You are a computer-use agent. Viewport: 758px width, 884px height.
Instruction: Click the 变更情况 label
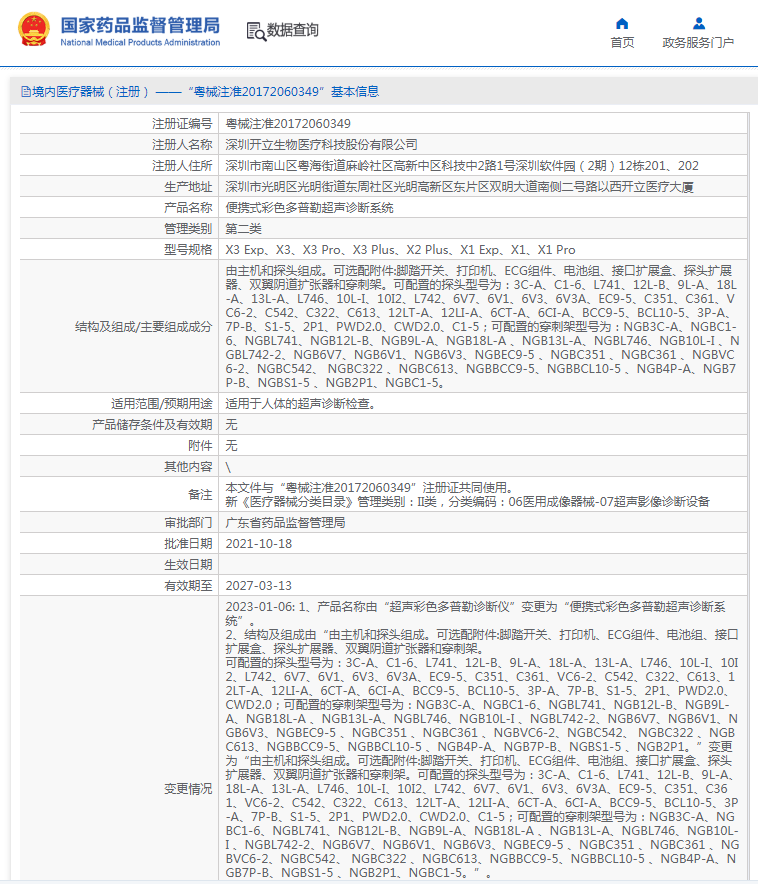188,789
